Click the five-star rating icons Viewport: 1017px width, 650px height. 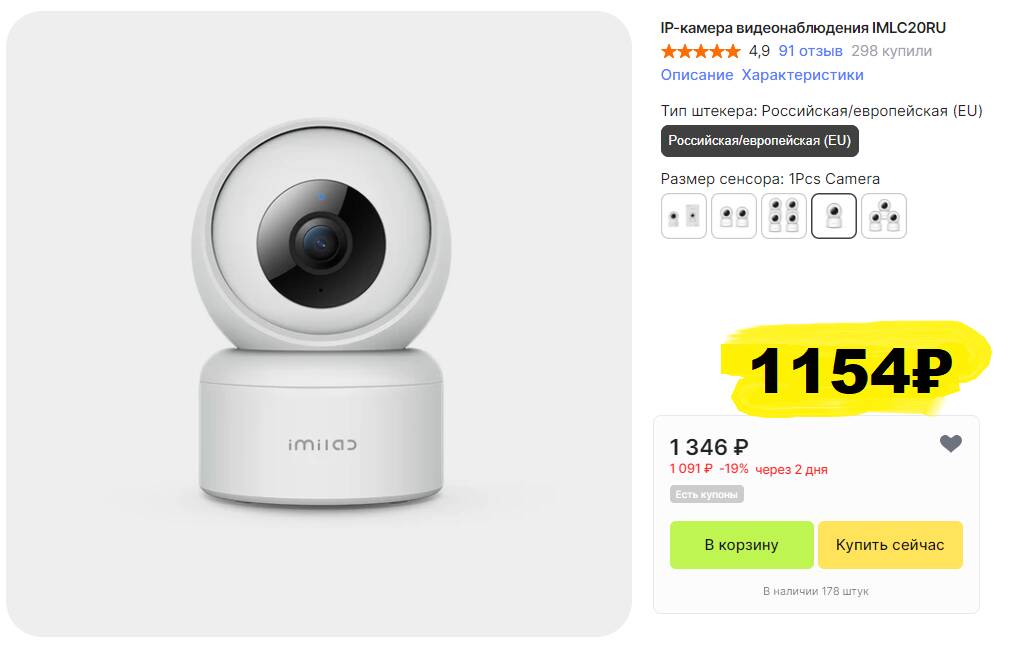pyautogui.click(x=700, y=51)
